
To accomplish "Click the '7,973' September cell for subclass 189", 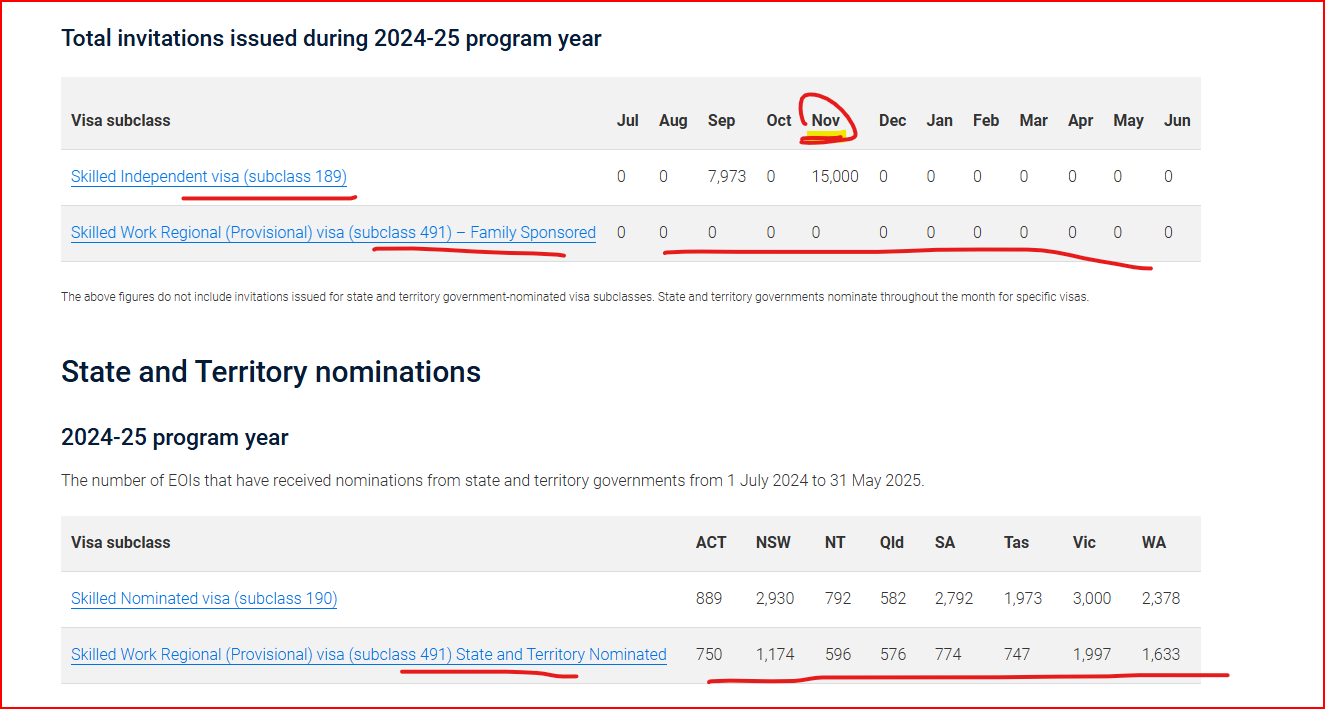I will (726, 177).
